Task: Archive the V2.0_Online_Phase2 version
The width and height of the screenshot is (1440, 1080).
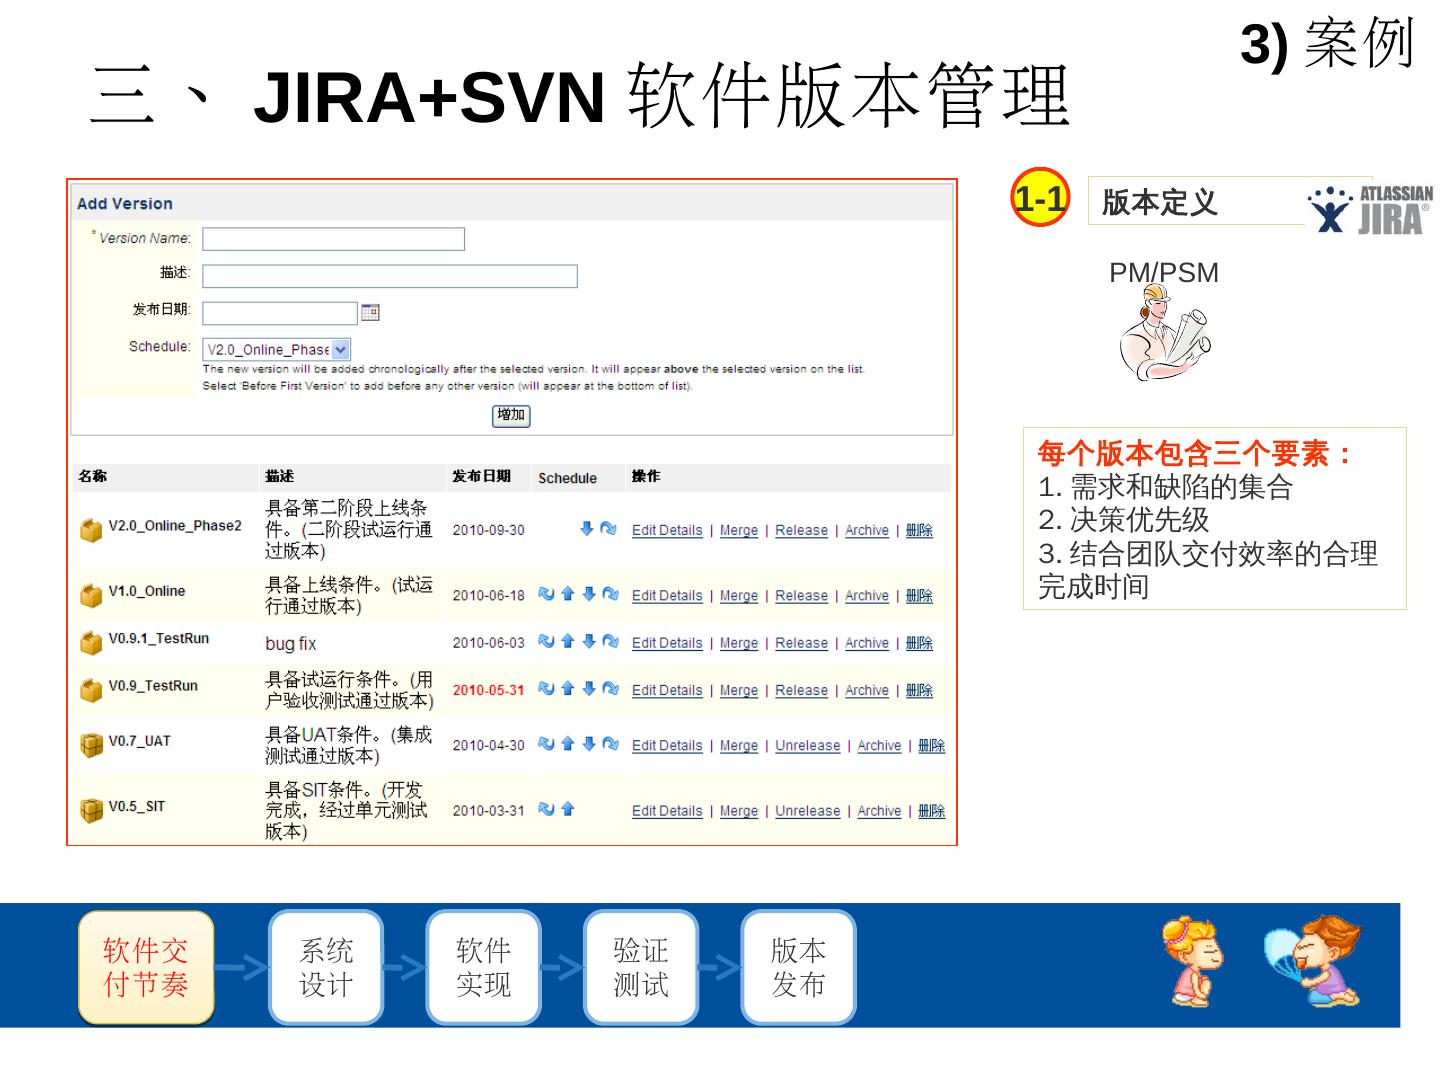Action: coord(867,530)
